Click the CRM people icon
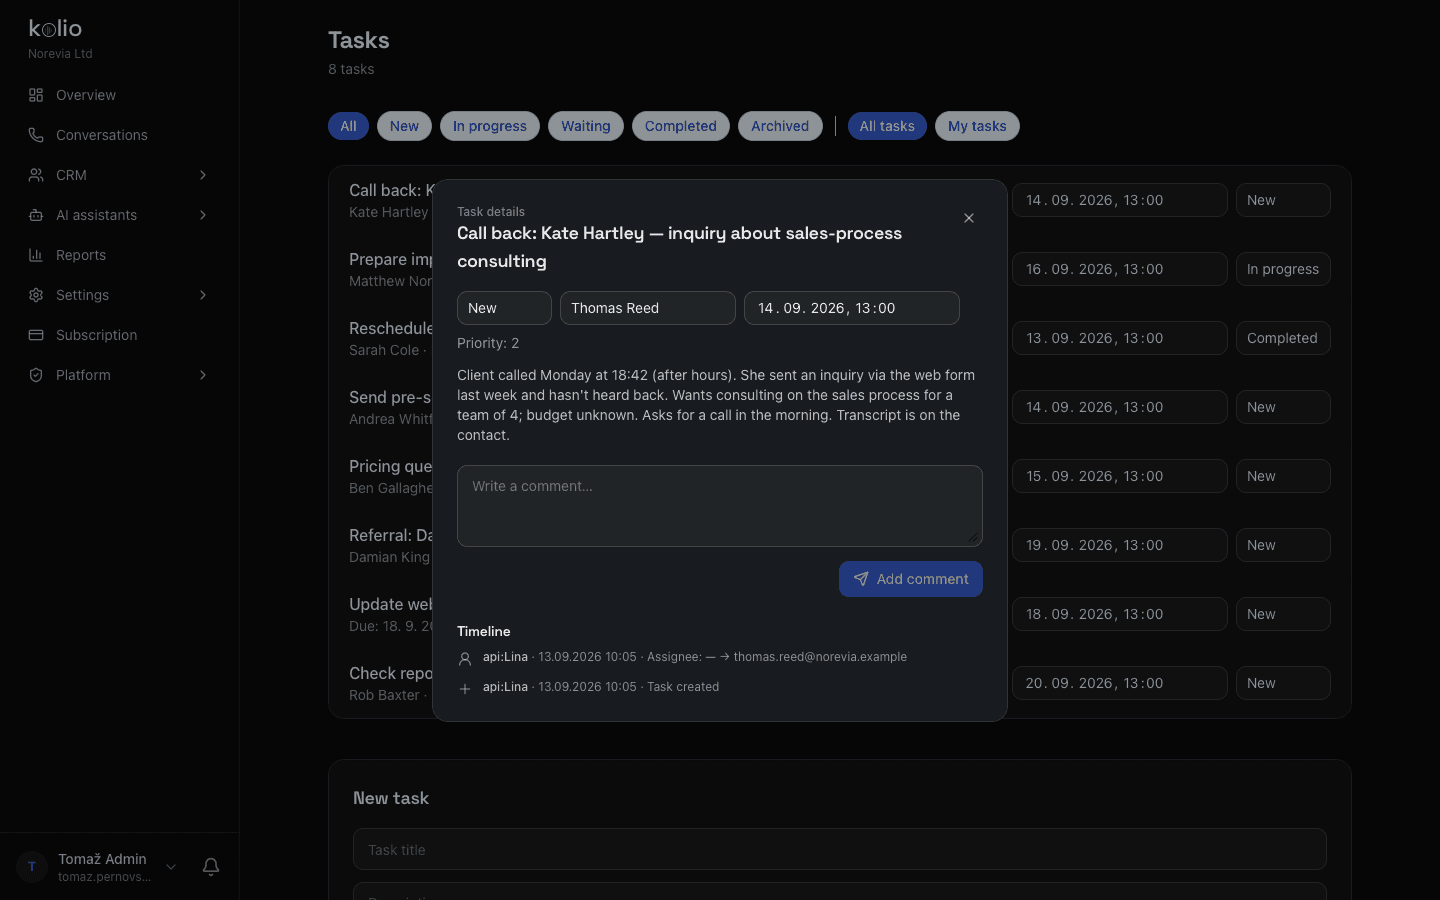Image resolution: width=1440 pixels, height=900 pixels. pyautogui.click(x=36, y=175)
